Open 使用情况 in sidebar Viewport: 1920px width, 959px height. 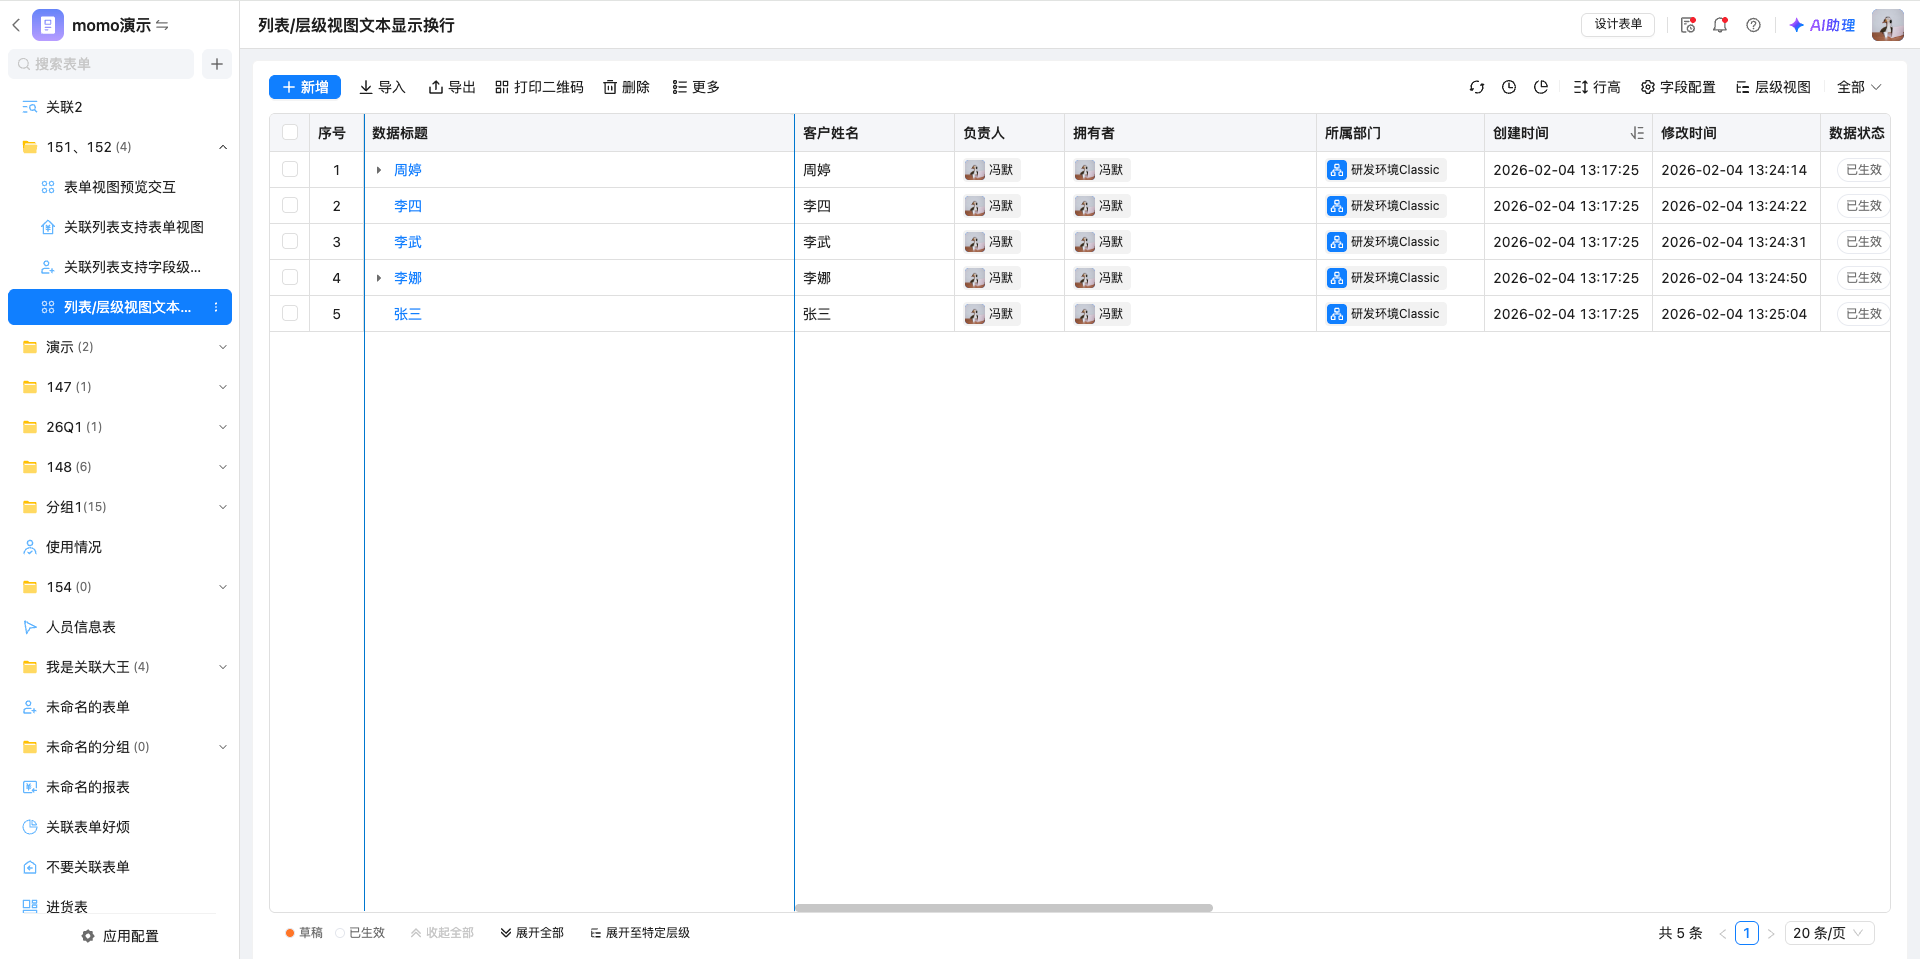120,547
